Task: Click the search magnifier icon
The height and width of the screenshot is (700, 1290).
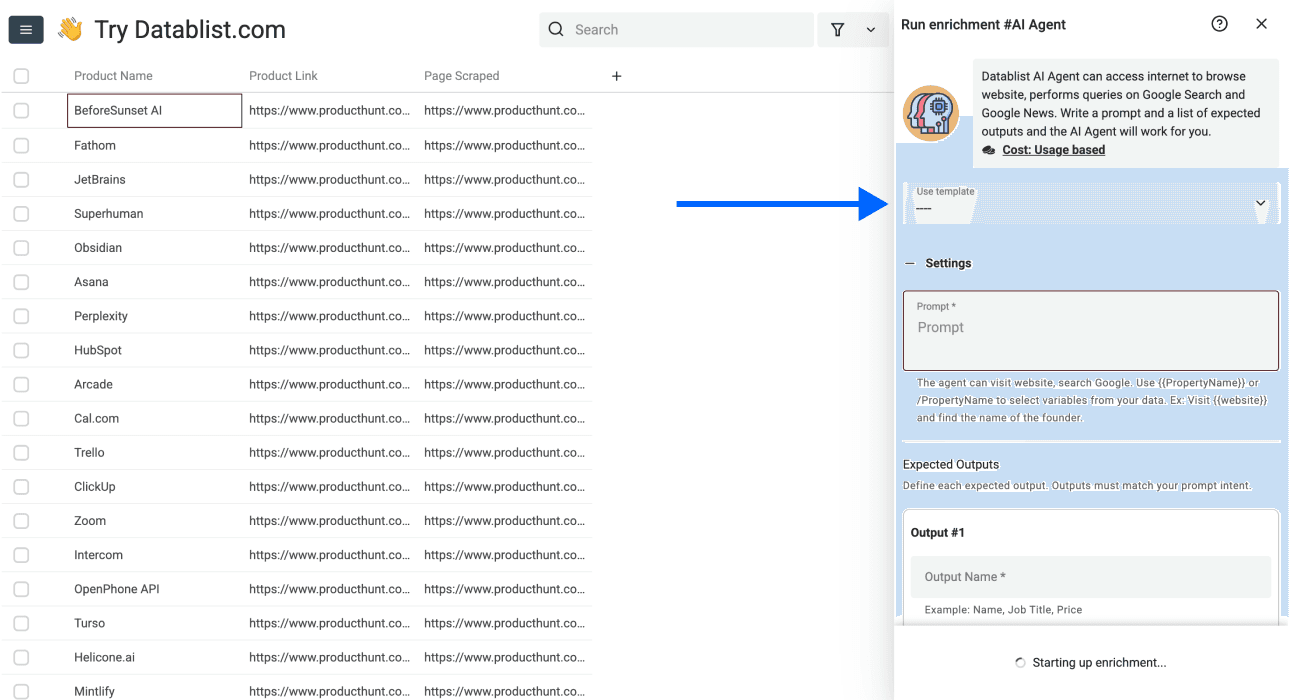Action: tap(556, 29)
